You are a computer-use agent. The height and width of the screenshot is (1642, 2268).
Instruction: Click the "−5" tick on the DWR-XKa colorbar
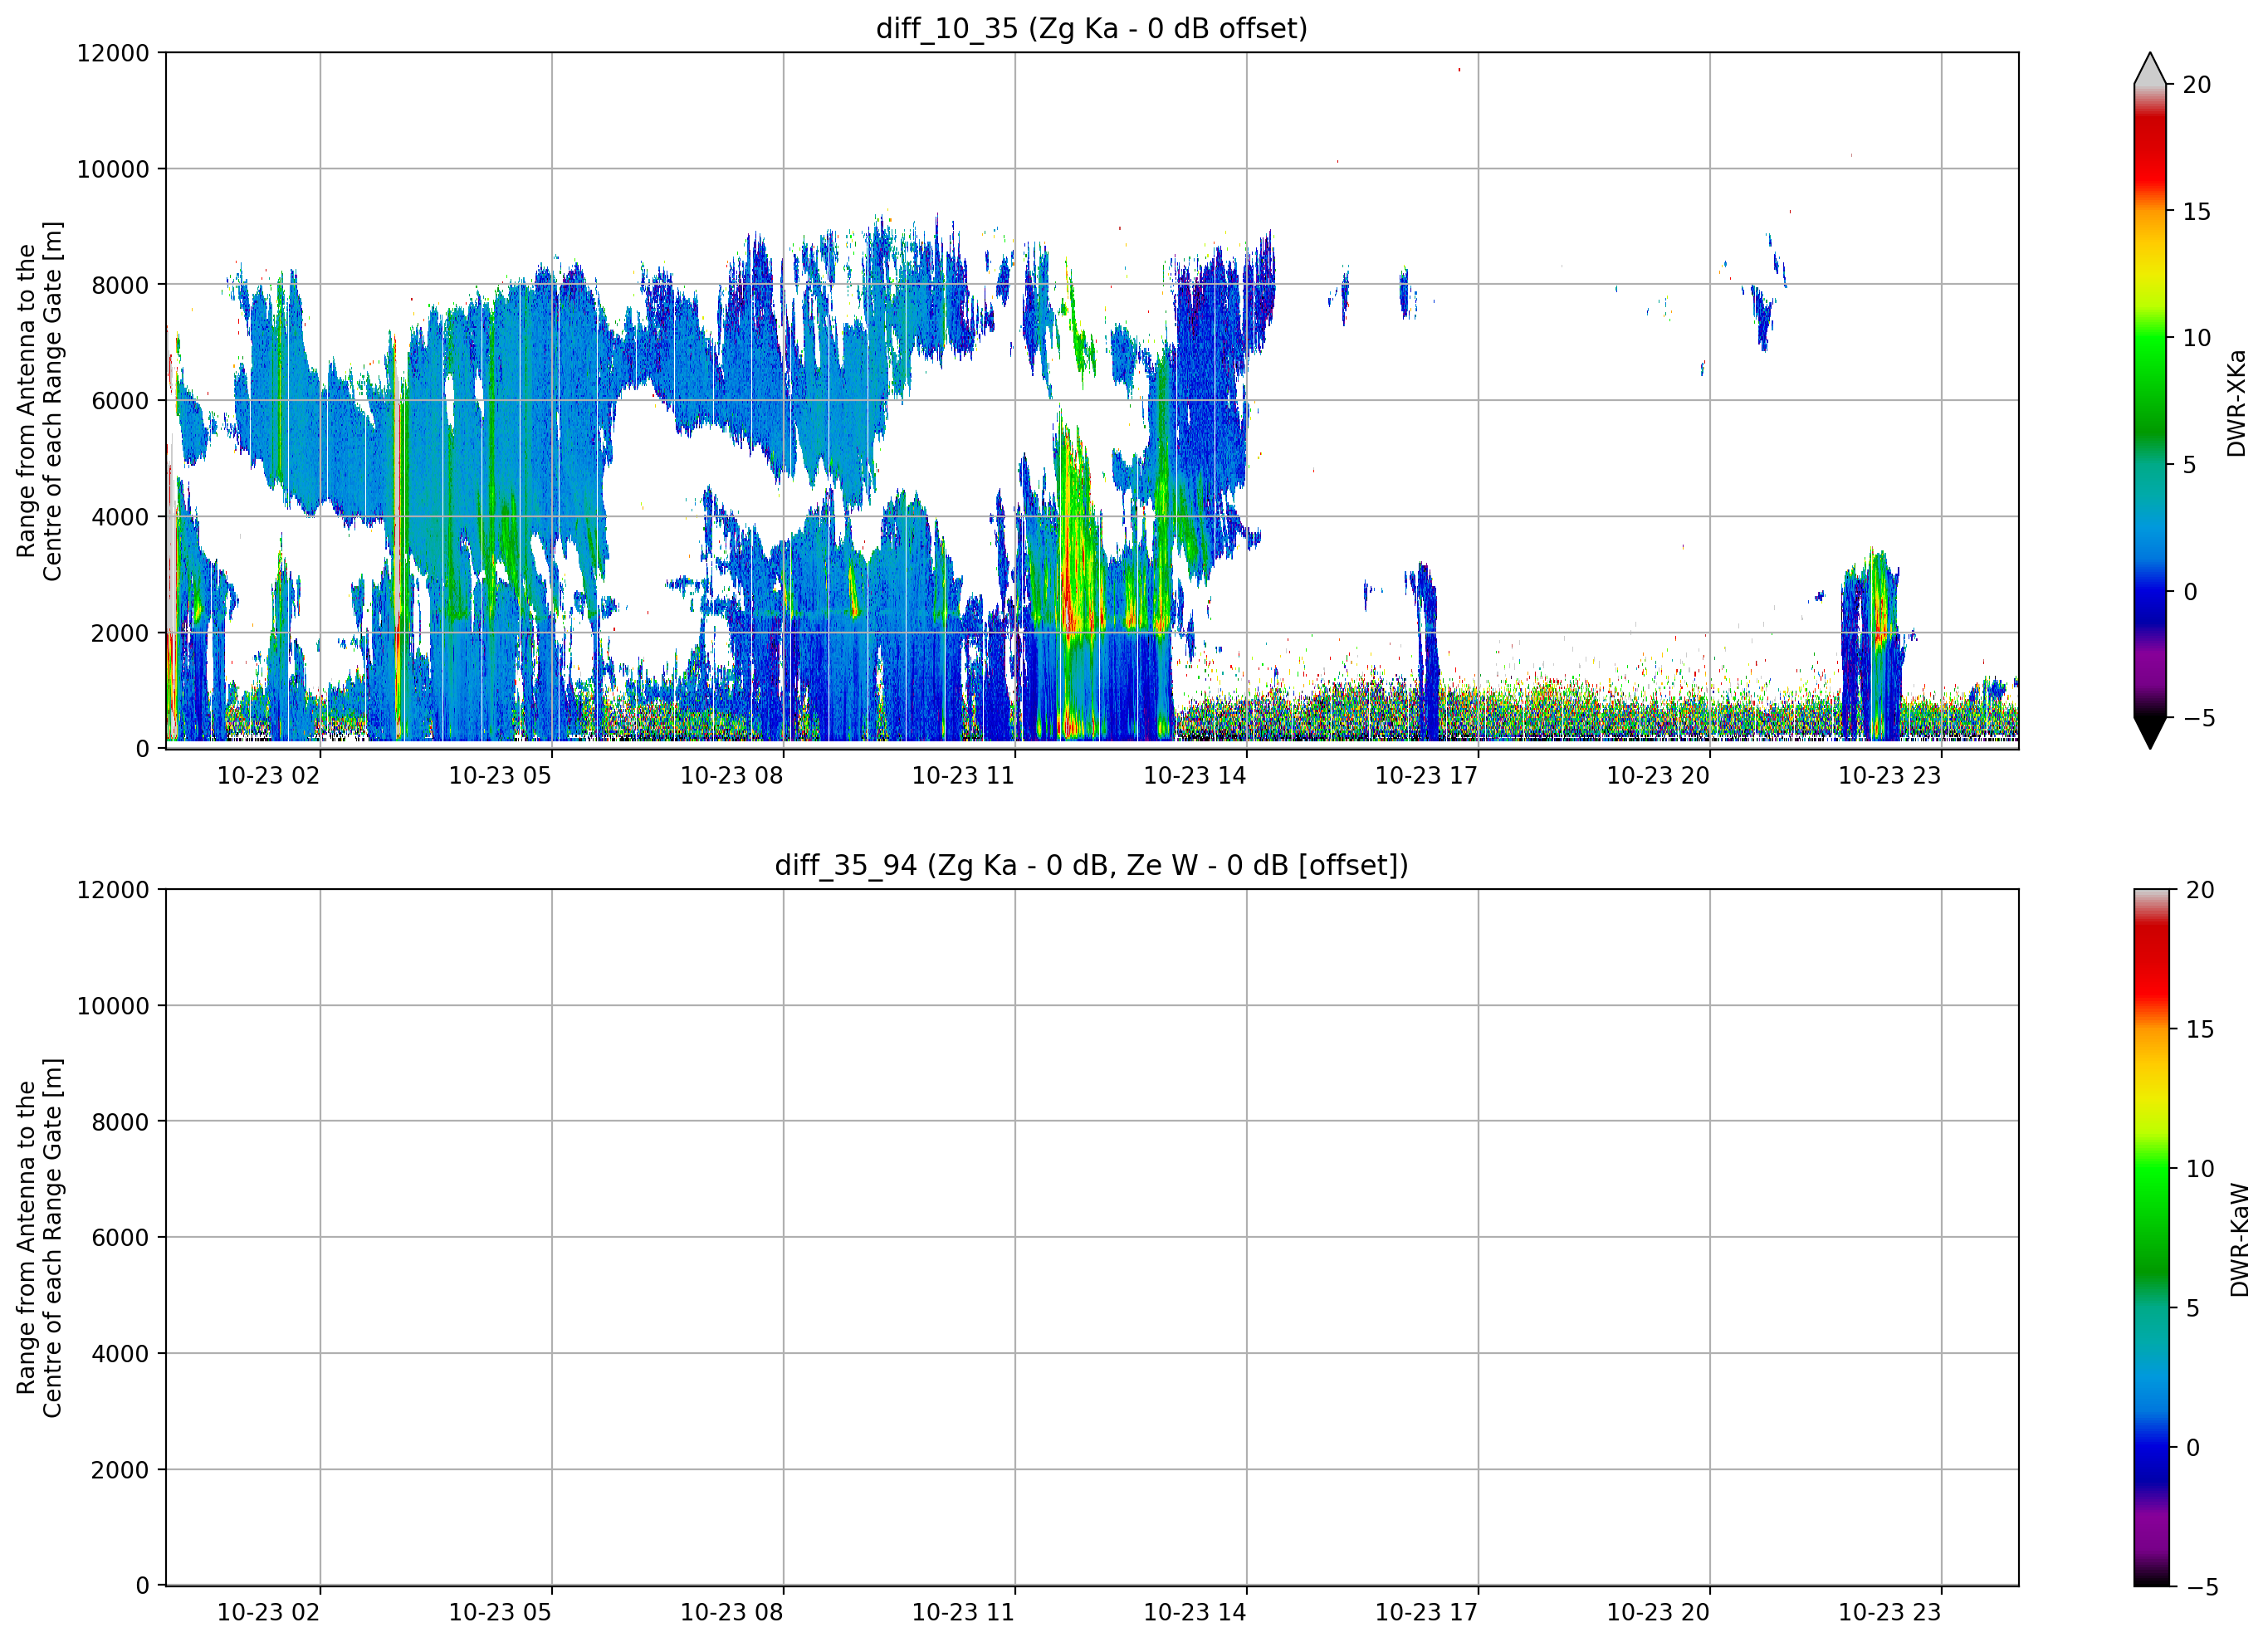click(2198, 718)
